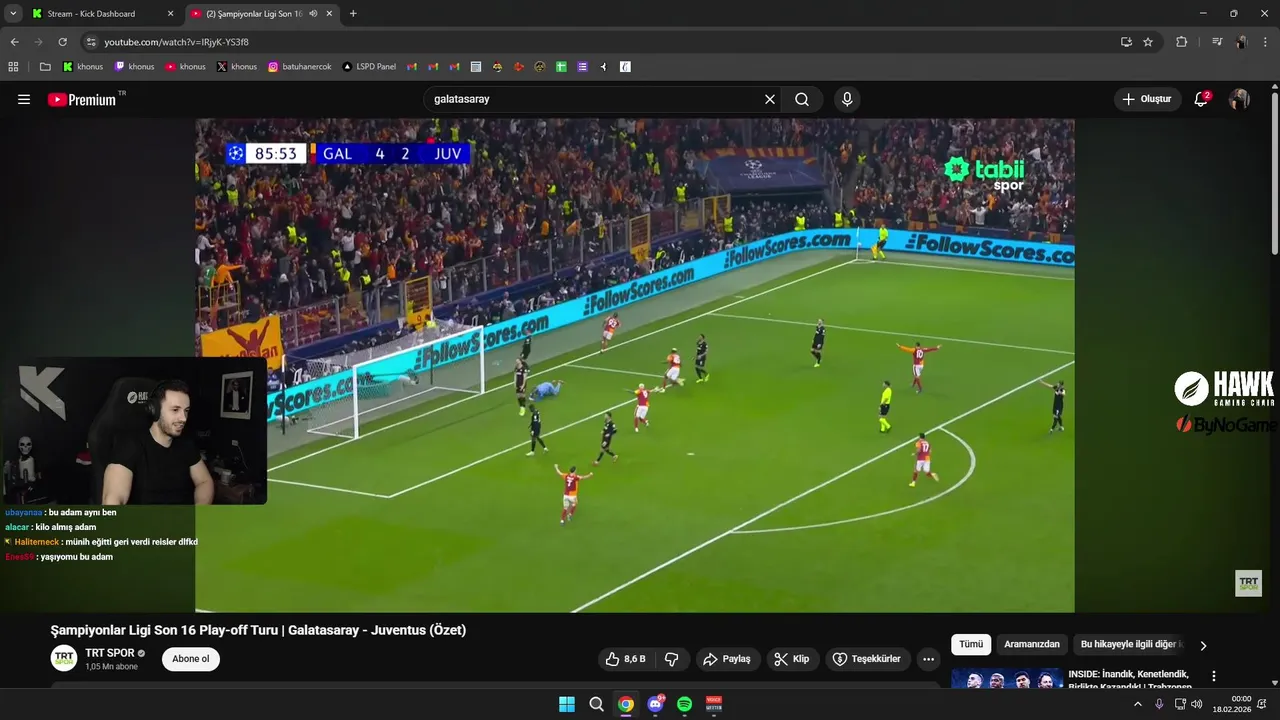Viewport: 1280px width, 720px height.
Task: Open Windows taskbar search
Action: 596,704
